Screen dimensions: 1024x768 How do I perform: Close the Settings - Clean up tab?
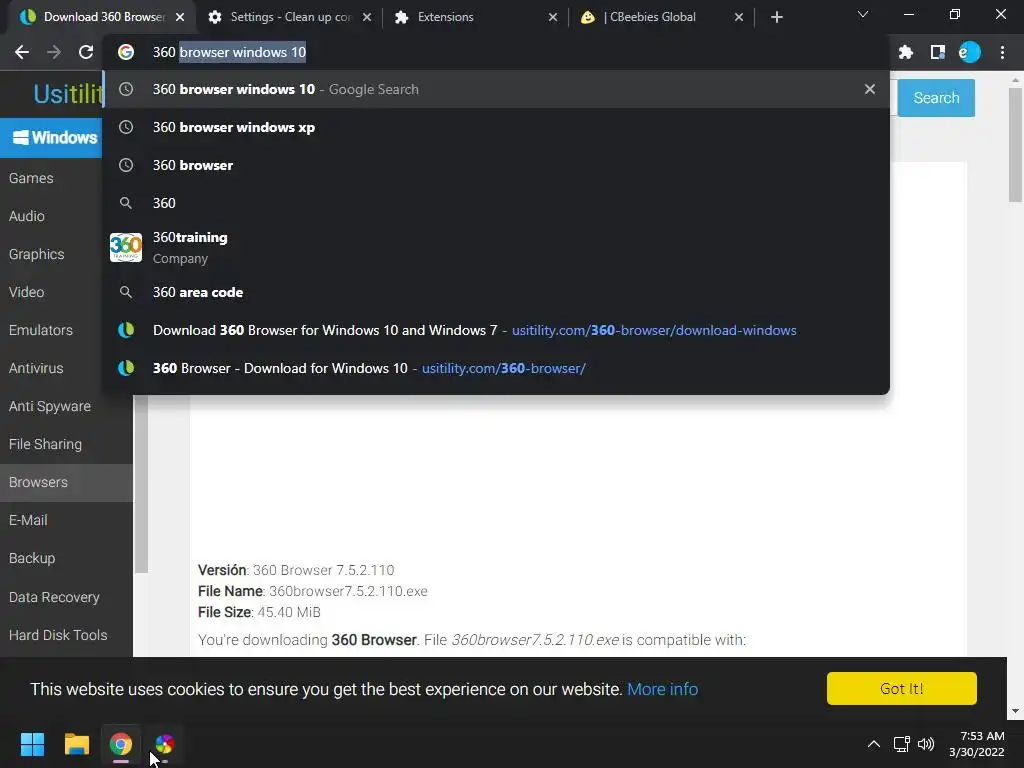point(367,17)
